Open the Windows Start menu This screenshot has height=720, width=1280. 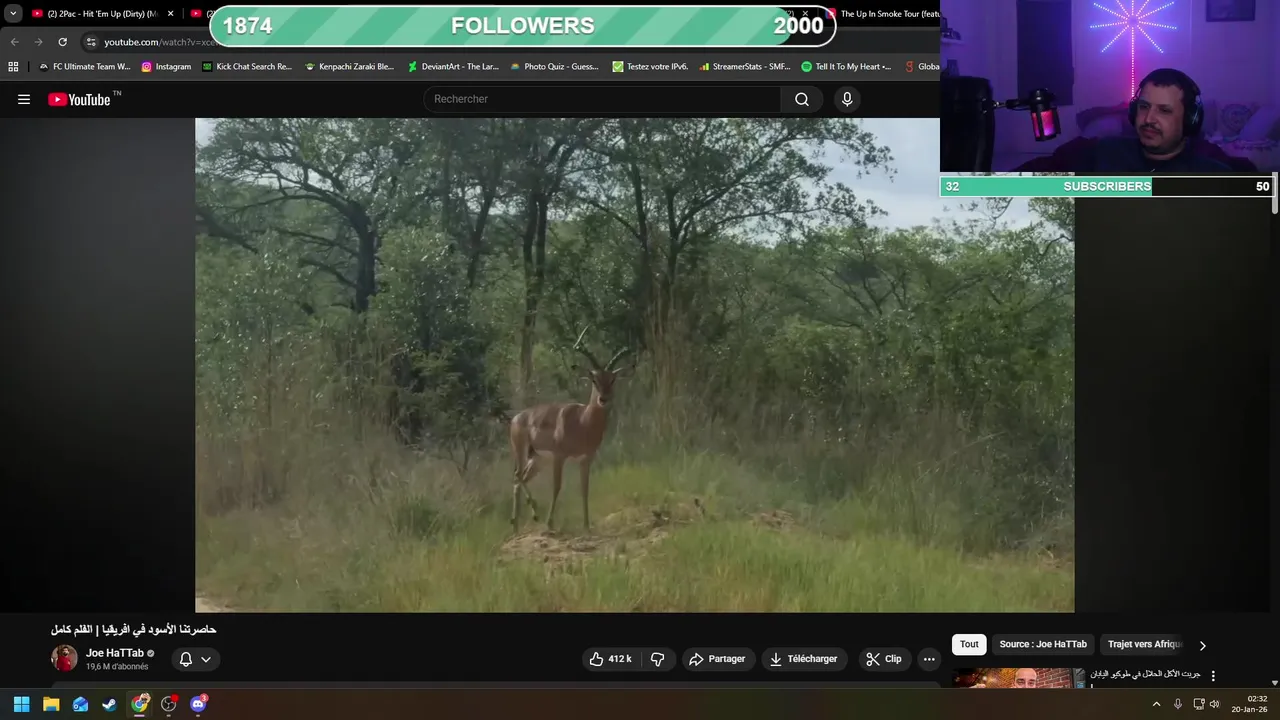[x=21, y=704]
